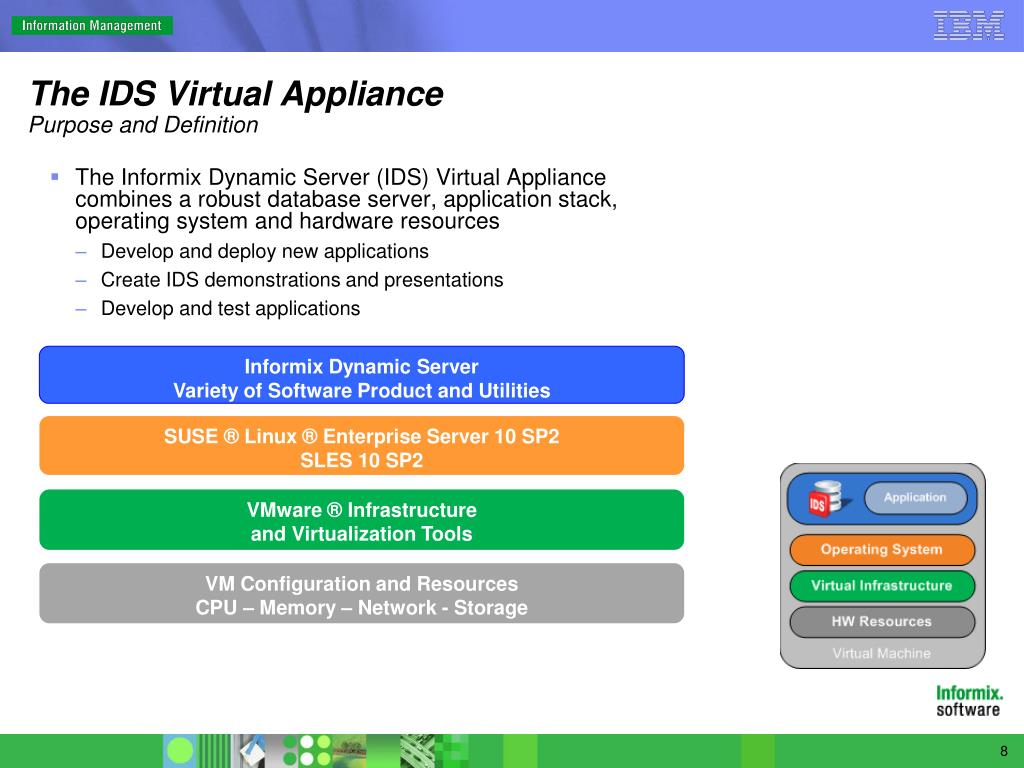Select the Information Management green label
1024x768 pixels.
[92, 25]
